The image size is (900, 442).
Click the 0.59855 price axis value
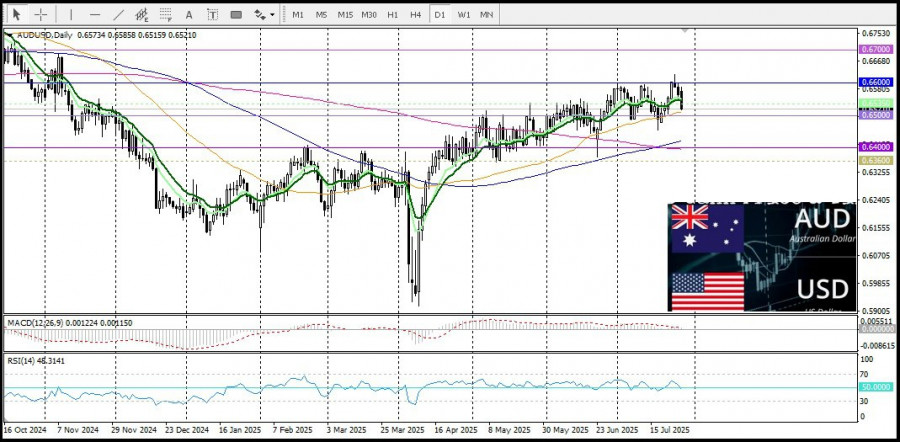[x=876, y=284]
